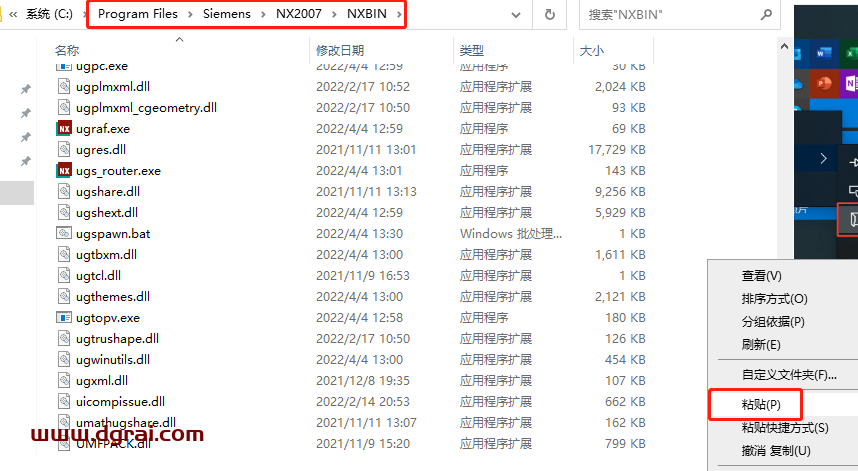Sort by the 名称 column header
Screen dimensions: 858x471
(67, 51)
